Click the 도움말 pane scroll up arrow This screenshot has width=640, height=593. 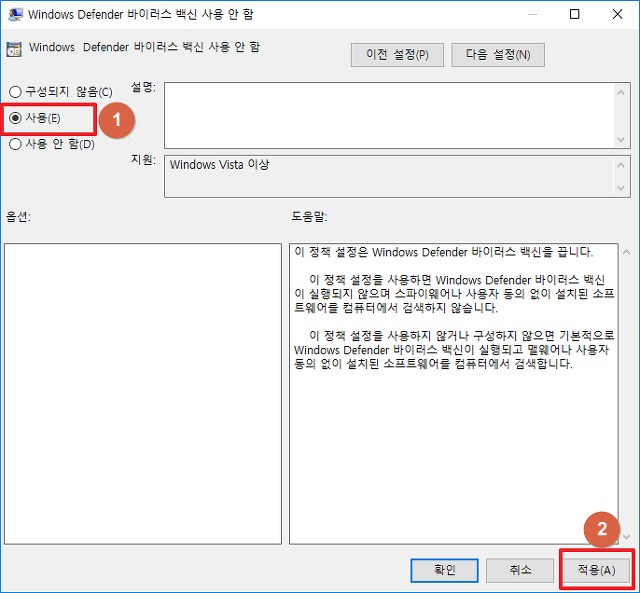click(627, 252)
